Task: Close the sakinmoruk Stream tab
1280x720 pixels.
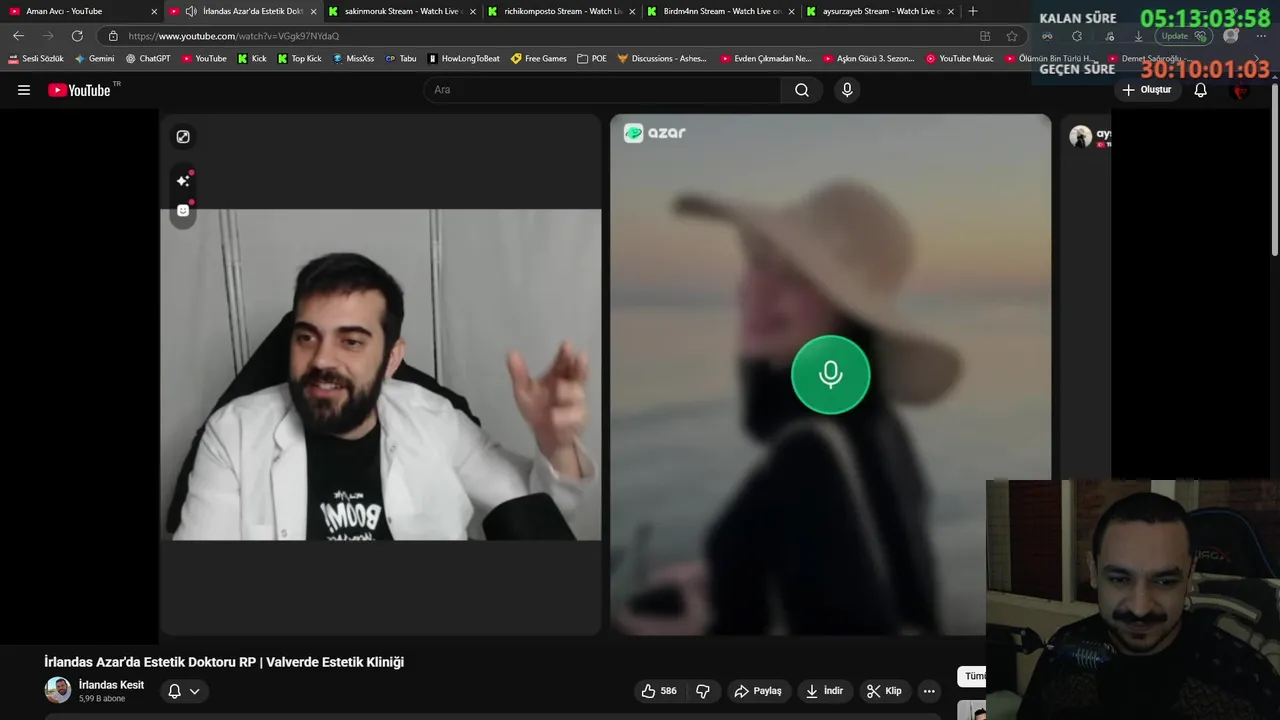Action: click(x=473, y=11)
